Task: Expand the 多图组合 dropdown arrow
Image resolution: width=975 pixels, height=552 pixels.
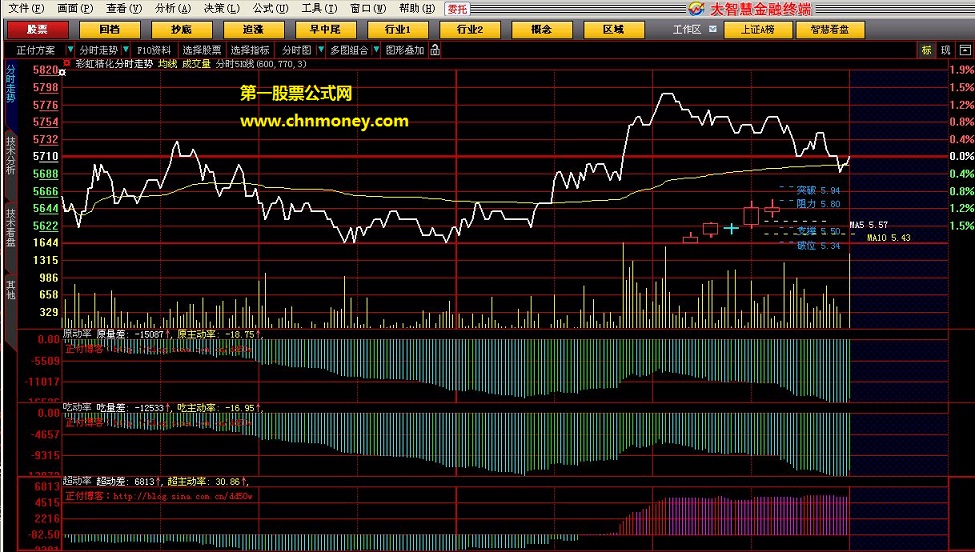Action: pos(376,50)
